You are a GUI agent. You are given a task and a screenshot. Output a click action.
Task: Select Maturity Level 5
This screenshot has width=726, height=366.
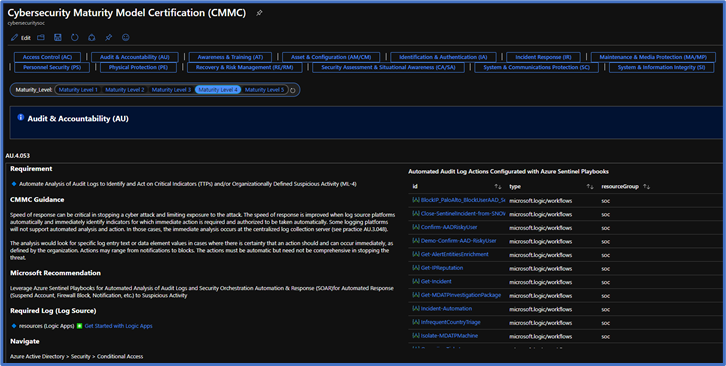coord(264,90)
